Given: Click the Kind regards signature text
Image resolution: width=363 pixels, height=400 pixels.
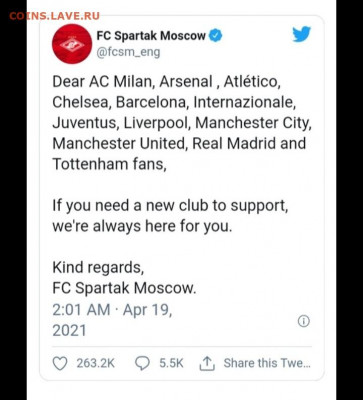Looking at the screenshot, I should click(x=98, y=268).
